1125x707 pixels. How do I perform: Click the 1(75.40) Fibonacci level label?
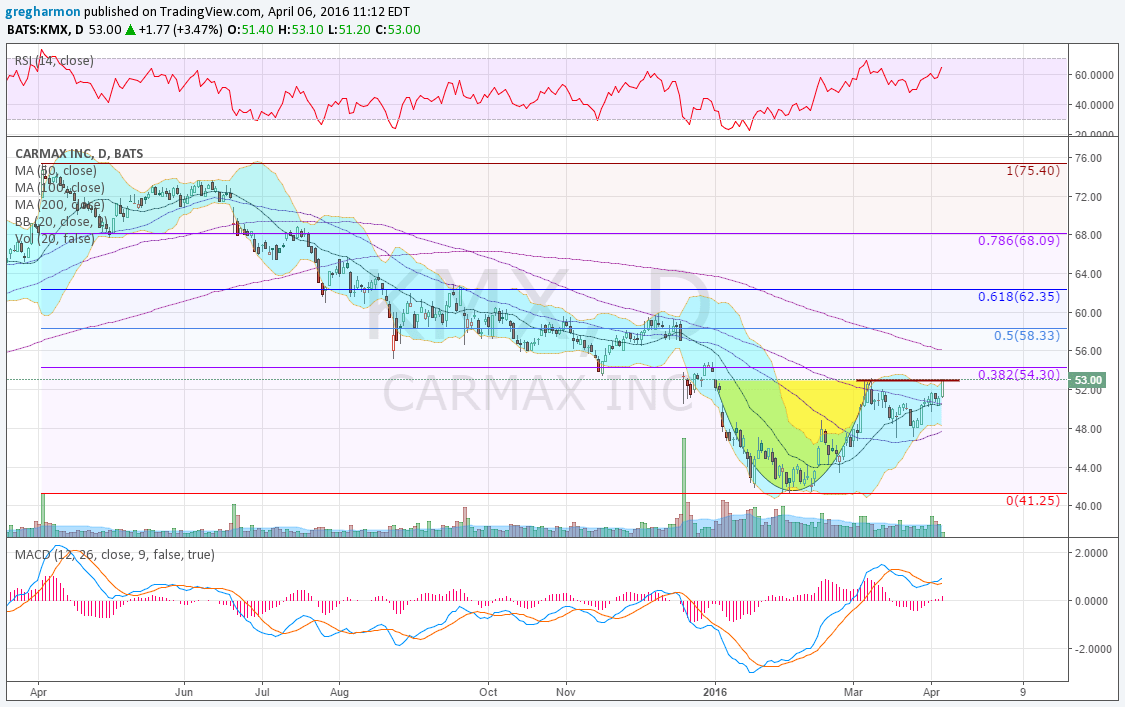1032,171
